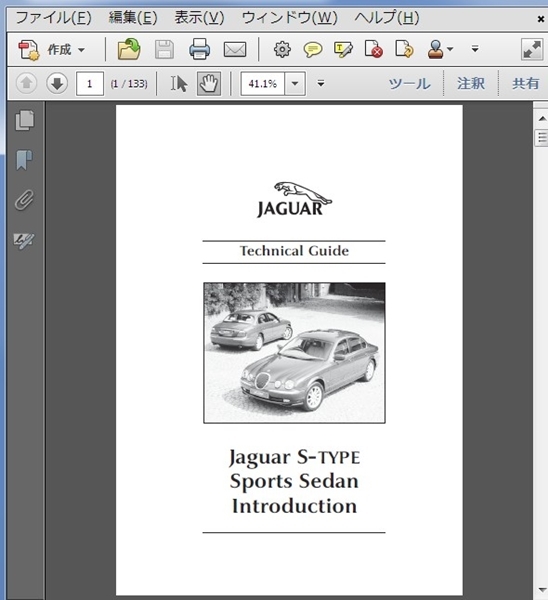Viewport: 548px width, 600px height.
Task: Go to the next page
Action: click(57, 83)
